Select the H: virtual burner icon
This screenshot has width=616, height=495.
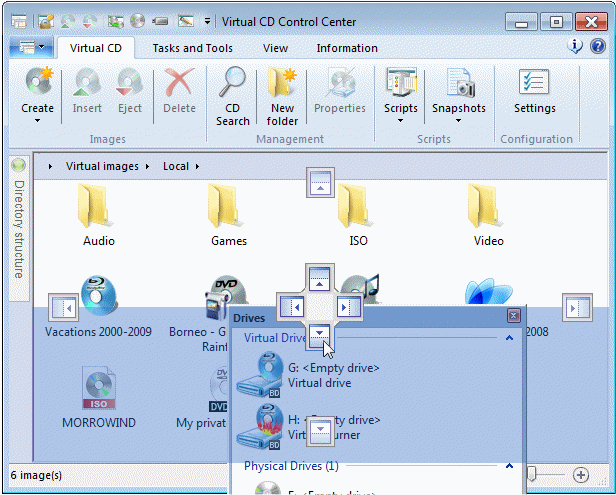258,427
